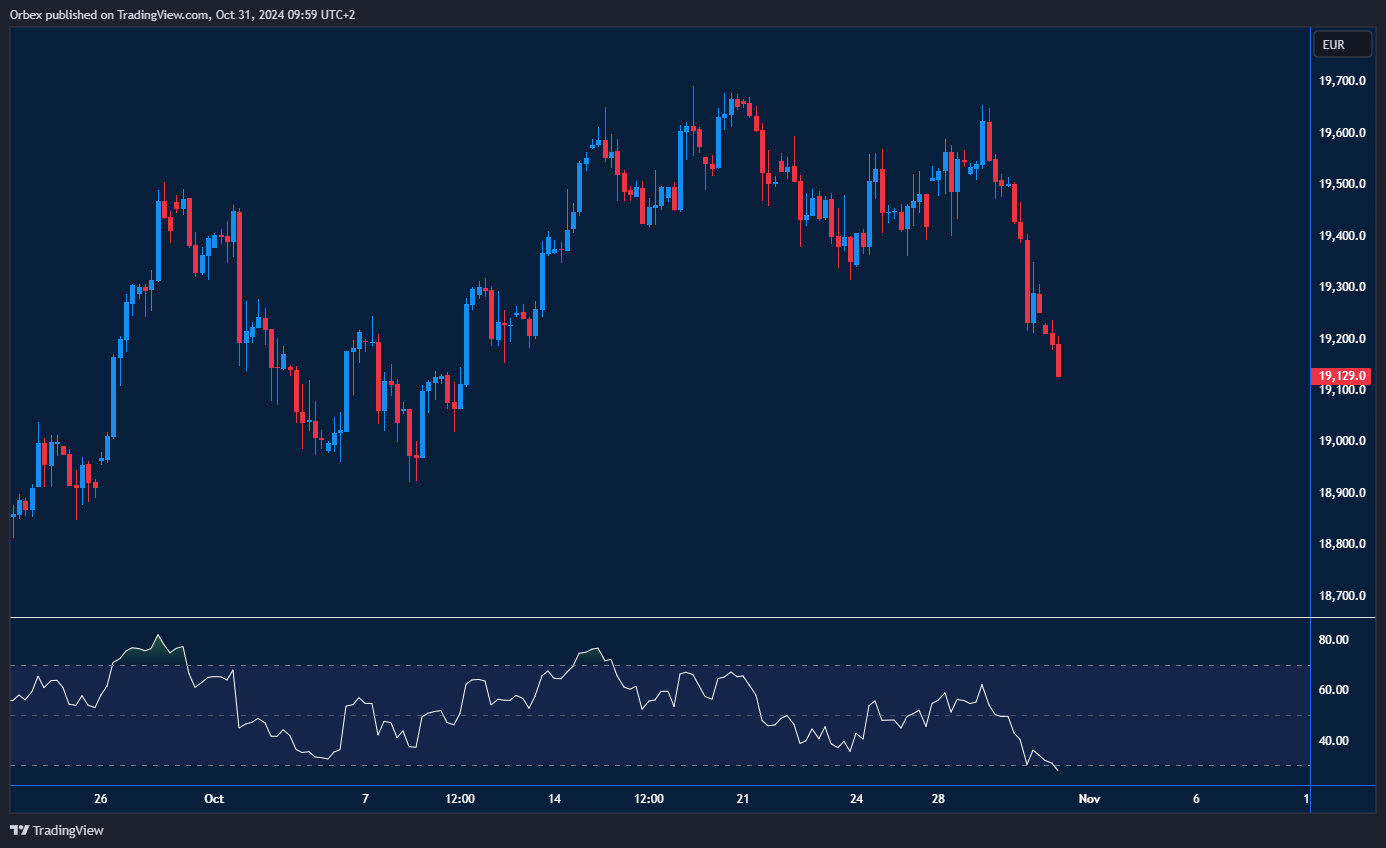This screenshot has height=848, width=1386.
Task: Select the 60.00 RSI scale label
Action: tap(1335, 690)
